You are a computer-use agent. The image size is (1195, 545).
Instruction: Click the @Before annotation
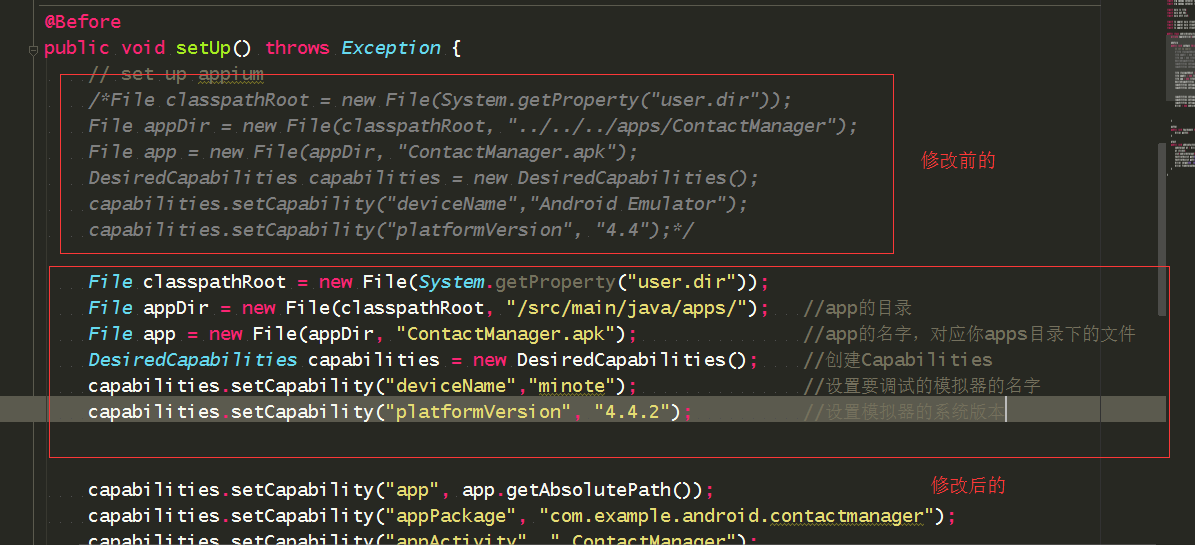(82, 21)
